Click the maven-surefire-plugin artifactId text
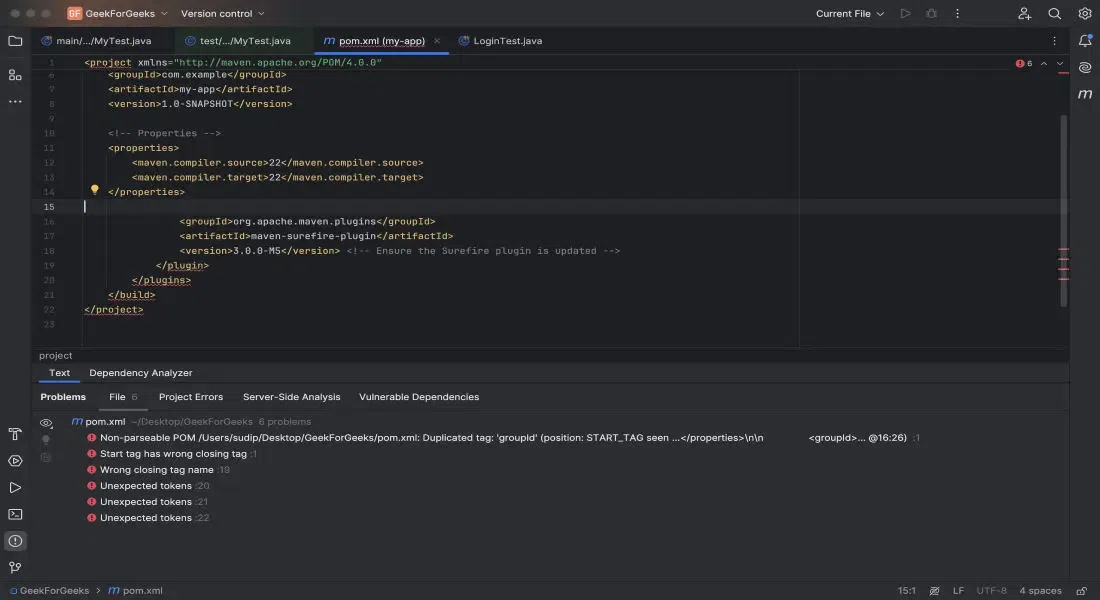 314,236
